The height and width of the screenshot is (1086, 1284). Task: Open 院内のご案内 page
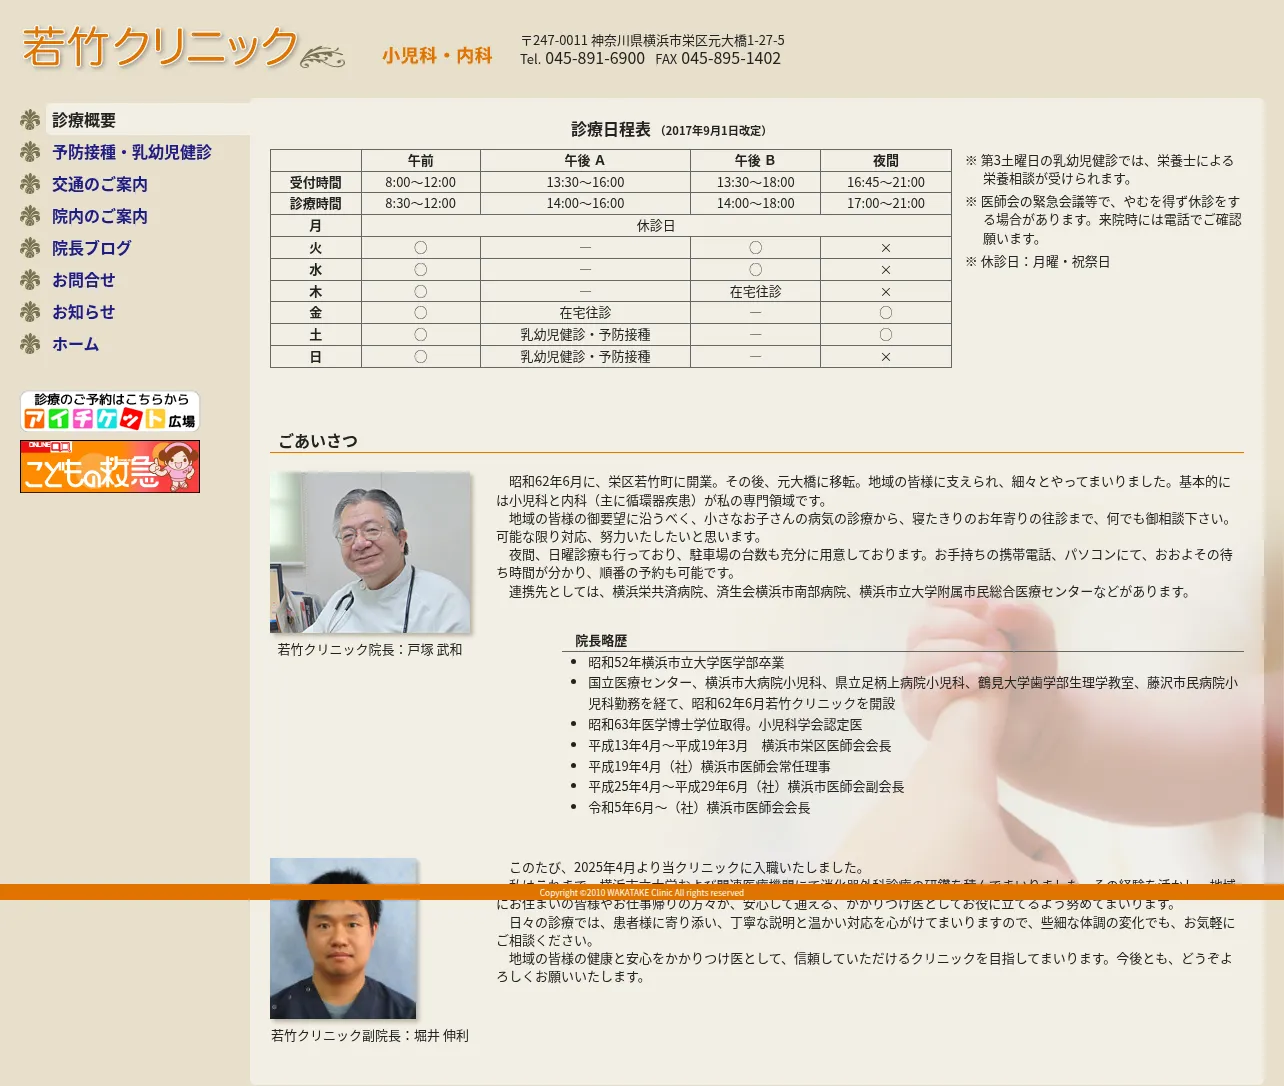click(100, 216)
